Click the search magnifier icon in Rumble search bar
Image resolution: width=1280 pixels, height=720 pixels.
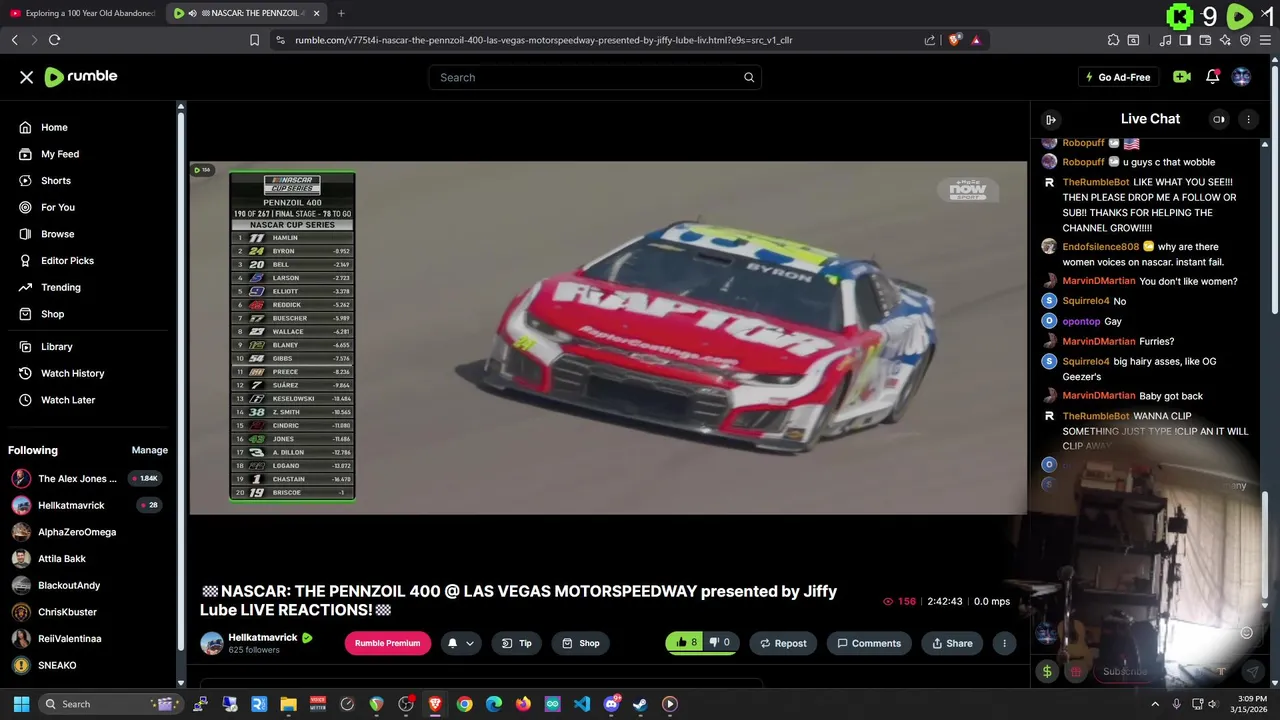tap(749, 77)
